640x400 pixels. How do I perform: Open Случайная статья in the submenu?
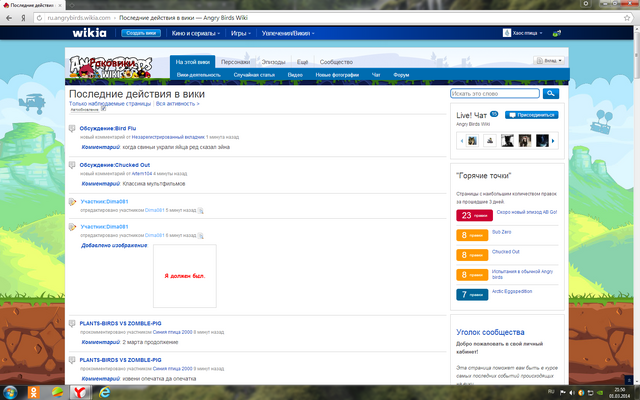pos(254,75)
